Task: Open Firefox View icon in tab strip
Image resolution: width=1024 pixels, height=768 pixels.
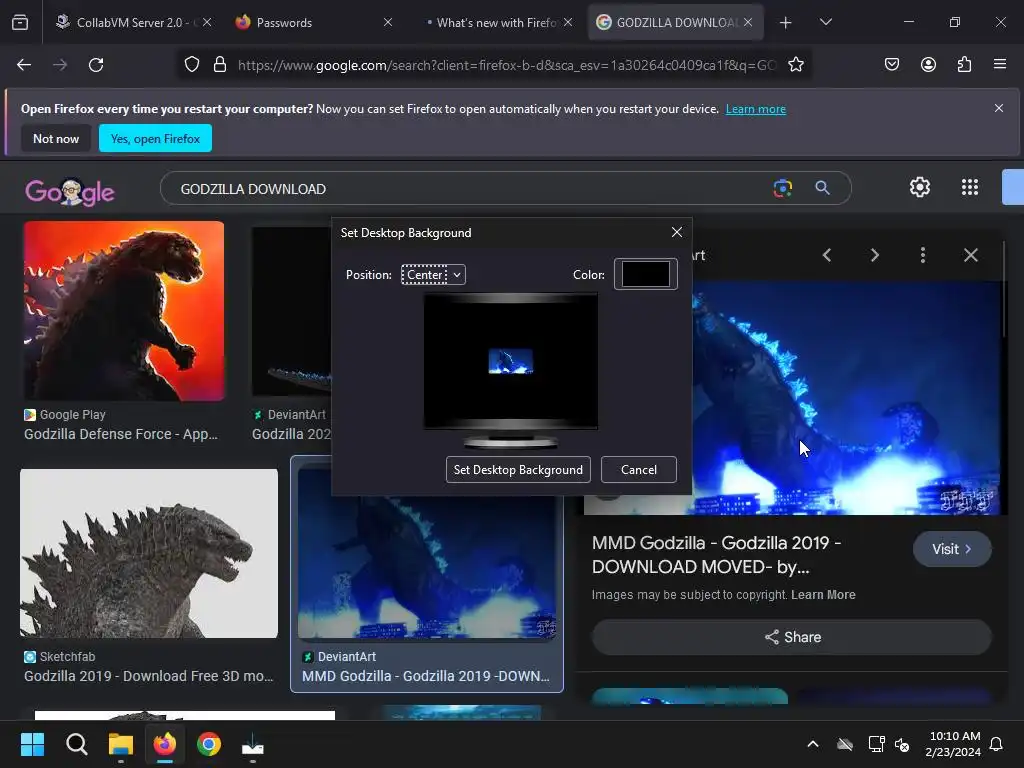Action: pyautogui.click(x=20, y=22)
